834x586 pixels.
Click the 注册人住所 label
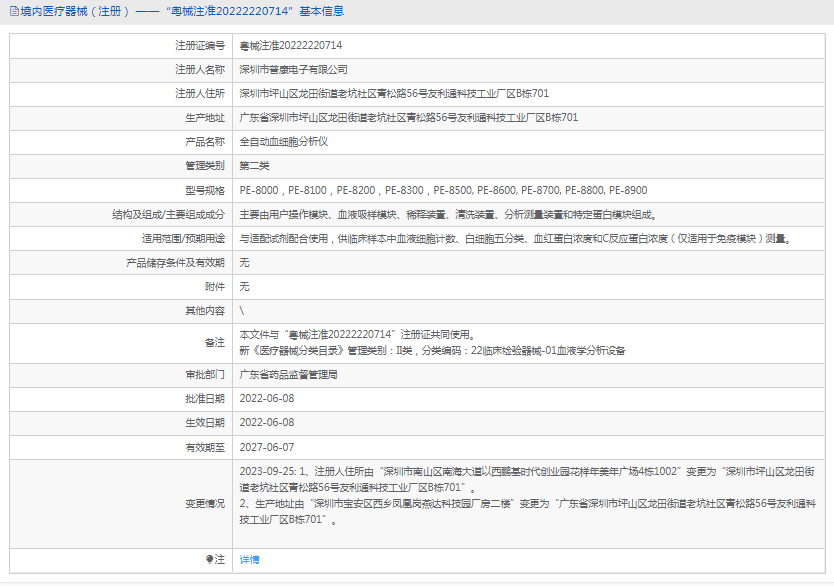pos(200,94)
